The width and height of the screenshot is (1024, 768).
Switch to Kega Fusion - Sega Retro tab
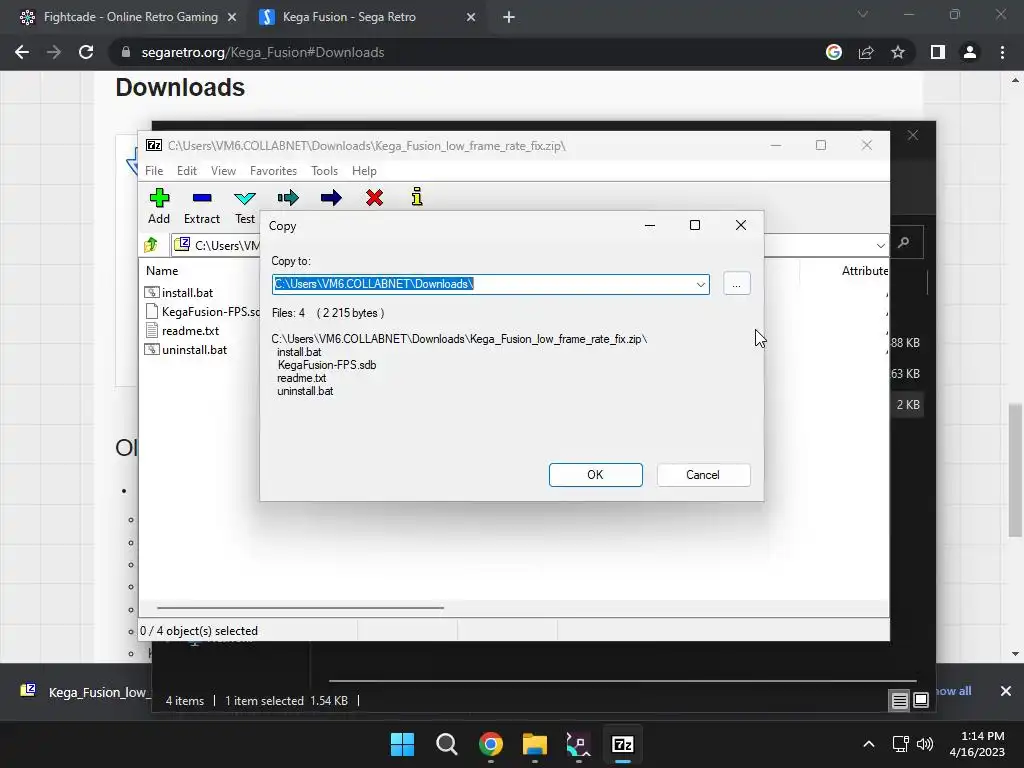[x=366, y=17]
